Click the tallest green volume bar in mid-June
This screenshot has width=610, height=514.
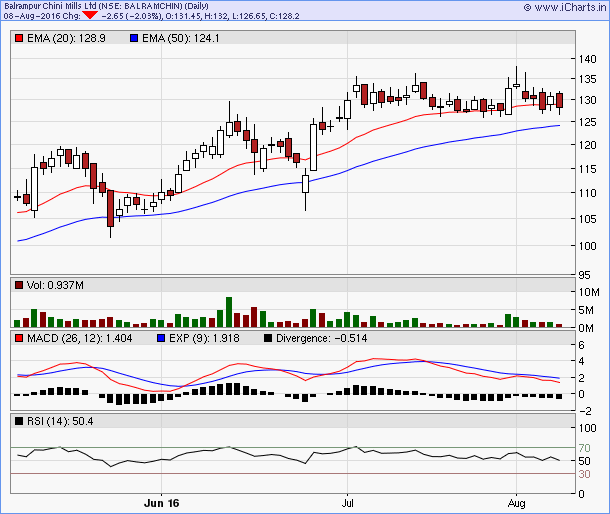229,312
